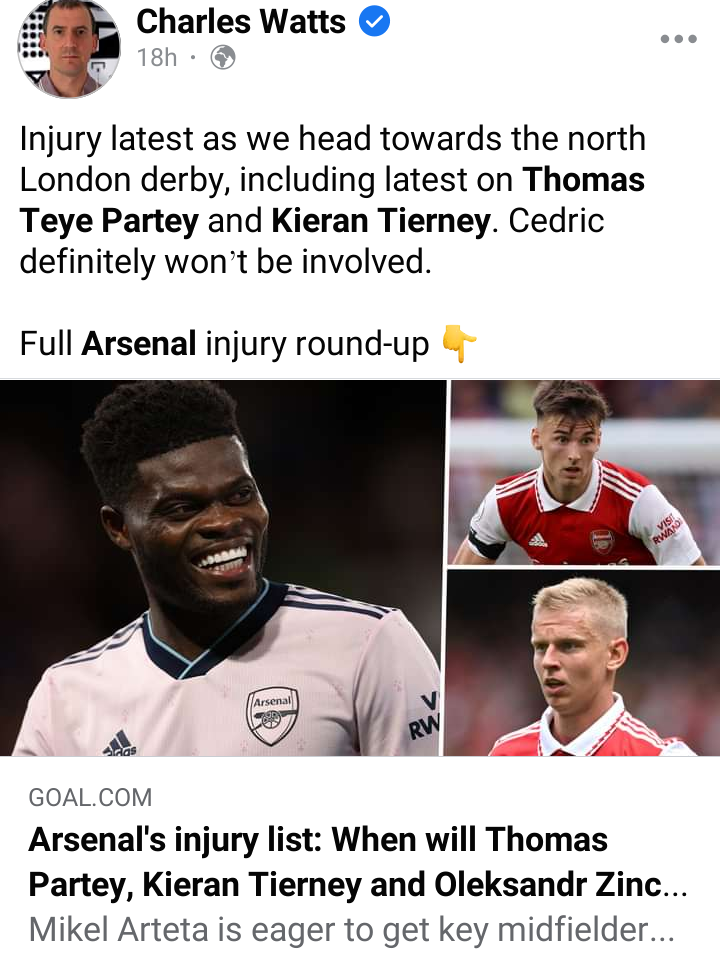Click the pointing down hand emoji

pos(459,344)
